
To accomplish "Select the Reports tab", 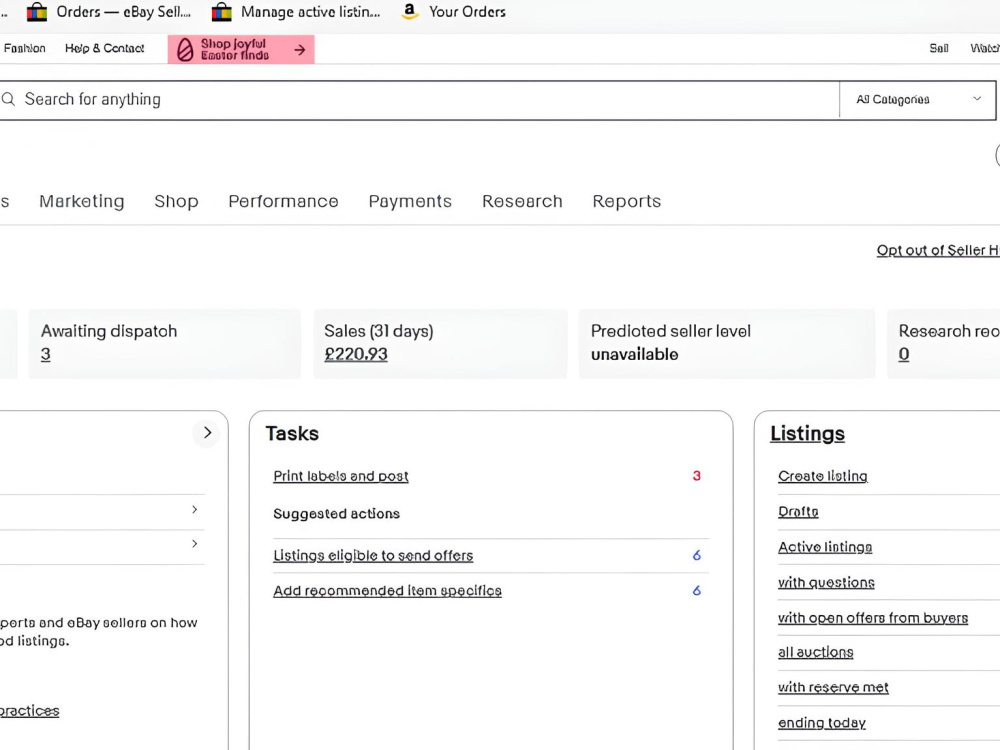I will tap(626, 201).
